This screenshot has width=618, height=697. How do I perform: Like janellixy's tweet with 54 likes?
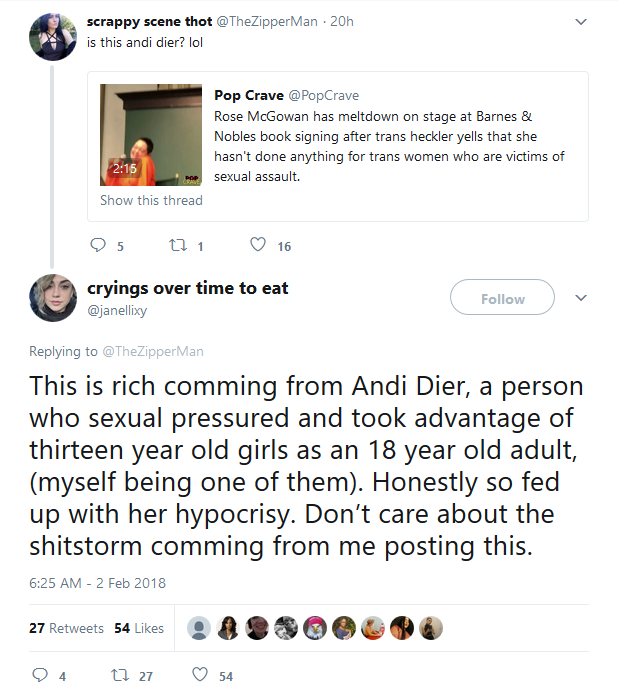[x=200, y=674]
